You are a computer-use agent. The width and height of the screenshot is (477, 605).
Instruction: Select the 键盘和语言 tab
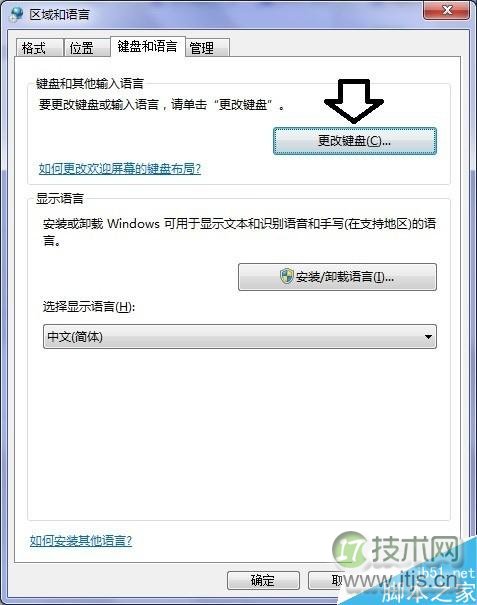[x=147, y=47]
